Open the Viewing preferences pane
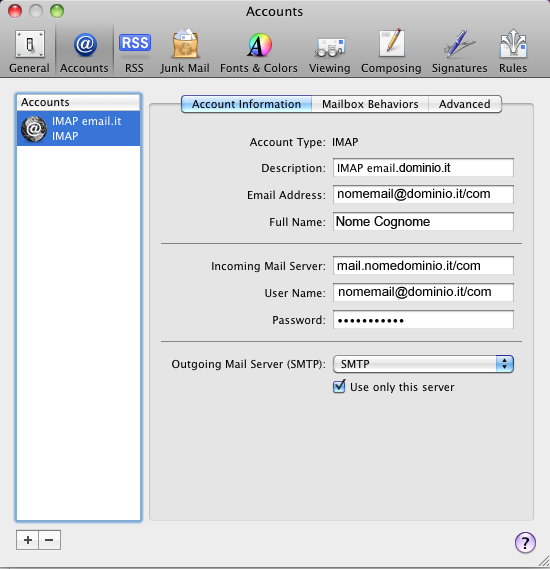The height and width of the screenshot is (569, 550). coord(329,52)
